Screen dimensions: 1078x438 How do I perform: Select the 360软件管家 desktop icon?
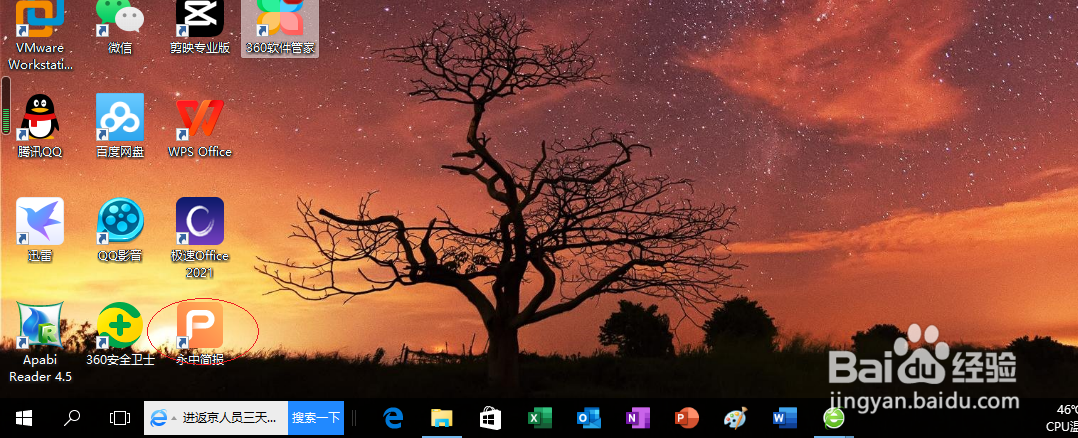click(280, 28)
